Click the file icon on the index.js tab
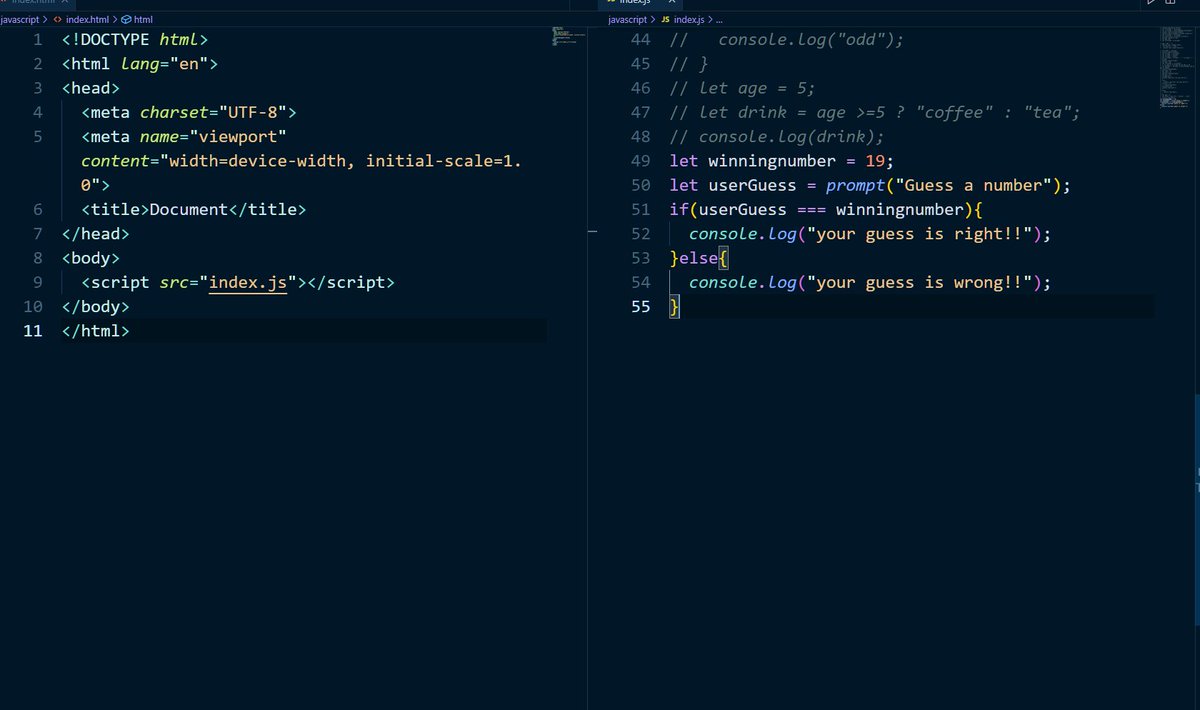This screenshot has height=710, width=1200. point(612,4)
